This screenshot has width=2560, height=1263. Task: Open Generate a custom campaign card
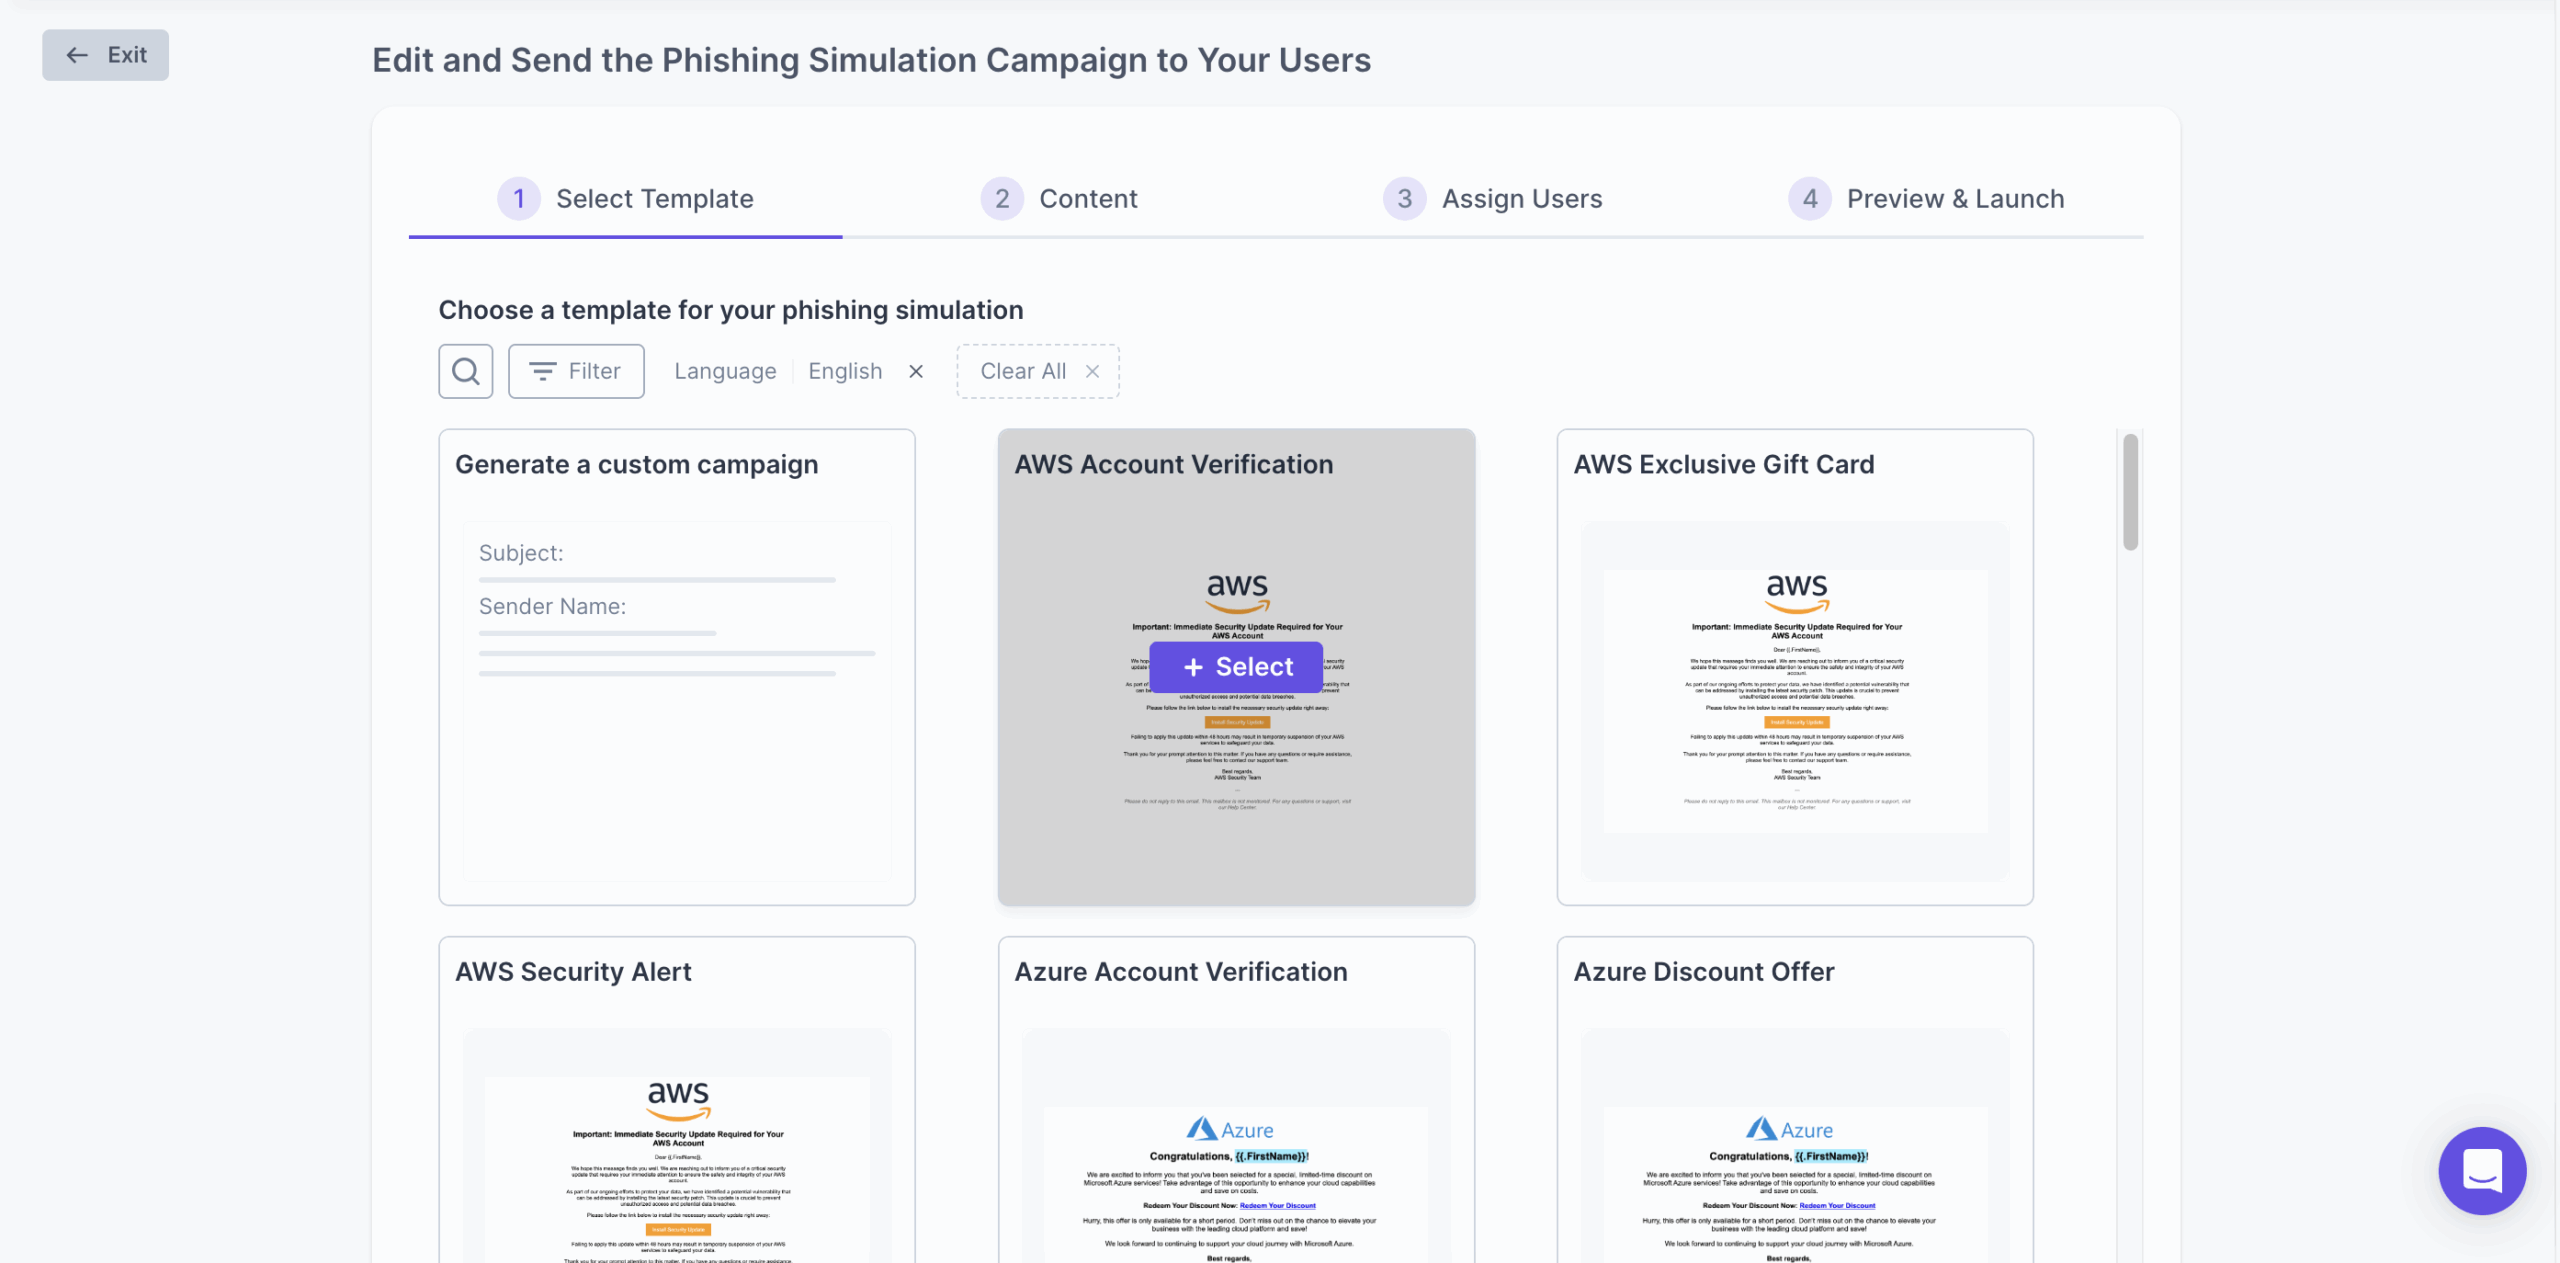[x=676, y=667]
